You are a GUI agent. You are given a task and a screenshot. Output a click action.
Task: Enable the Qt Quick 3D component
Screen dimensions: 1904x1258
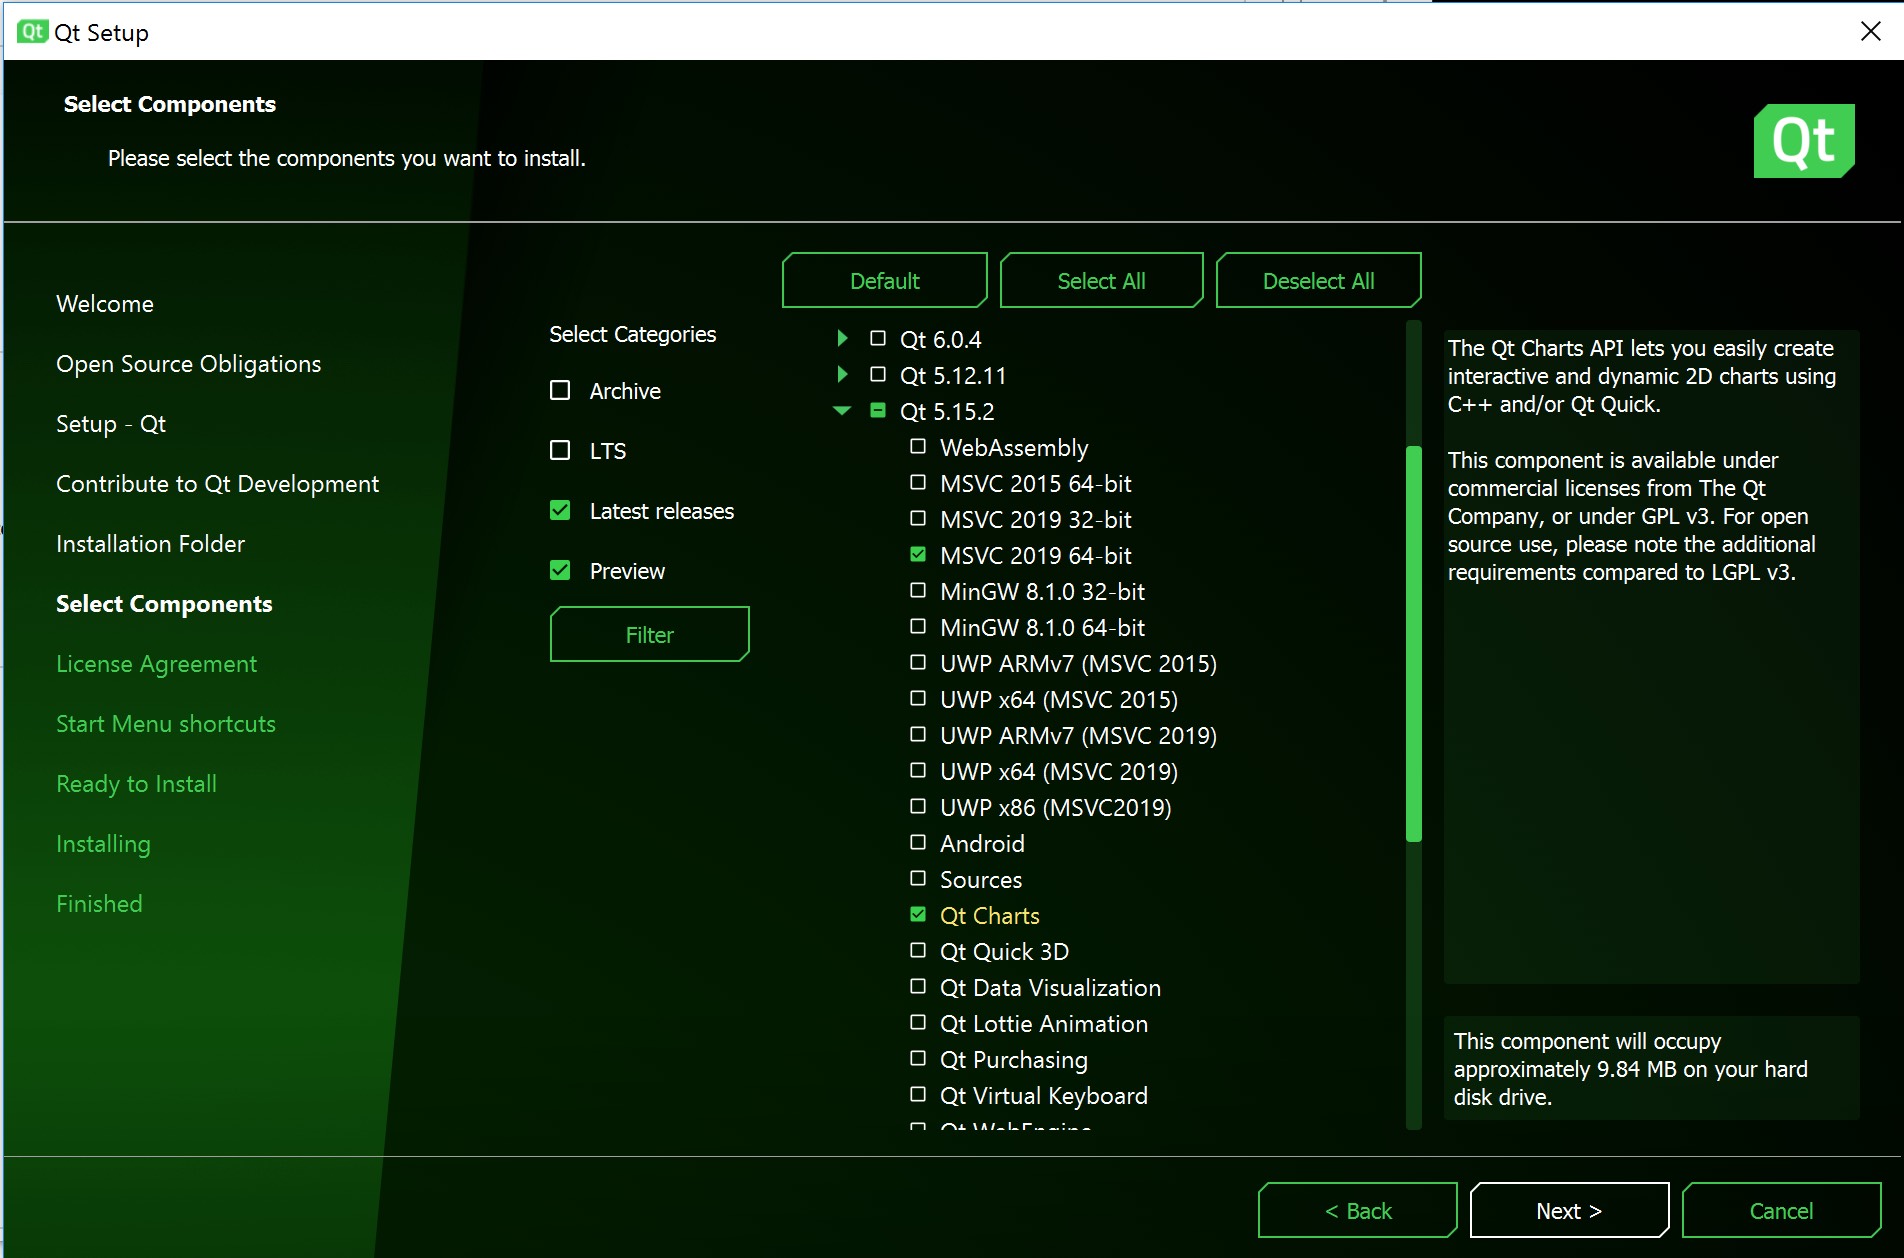pos(917,950)
